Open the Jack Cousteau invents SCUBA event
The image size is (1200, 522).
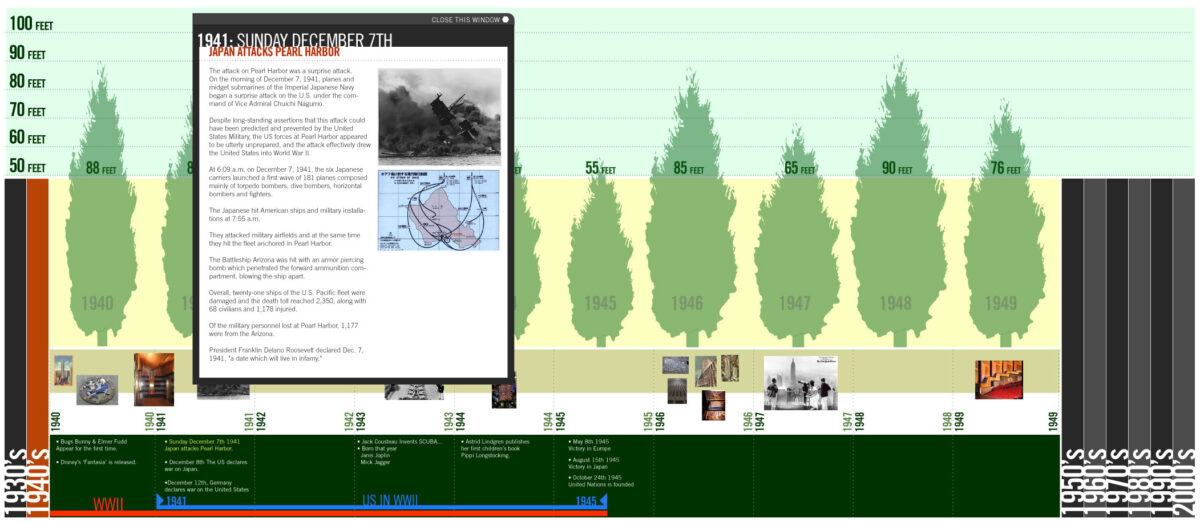[399, 441]
